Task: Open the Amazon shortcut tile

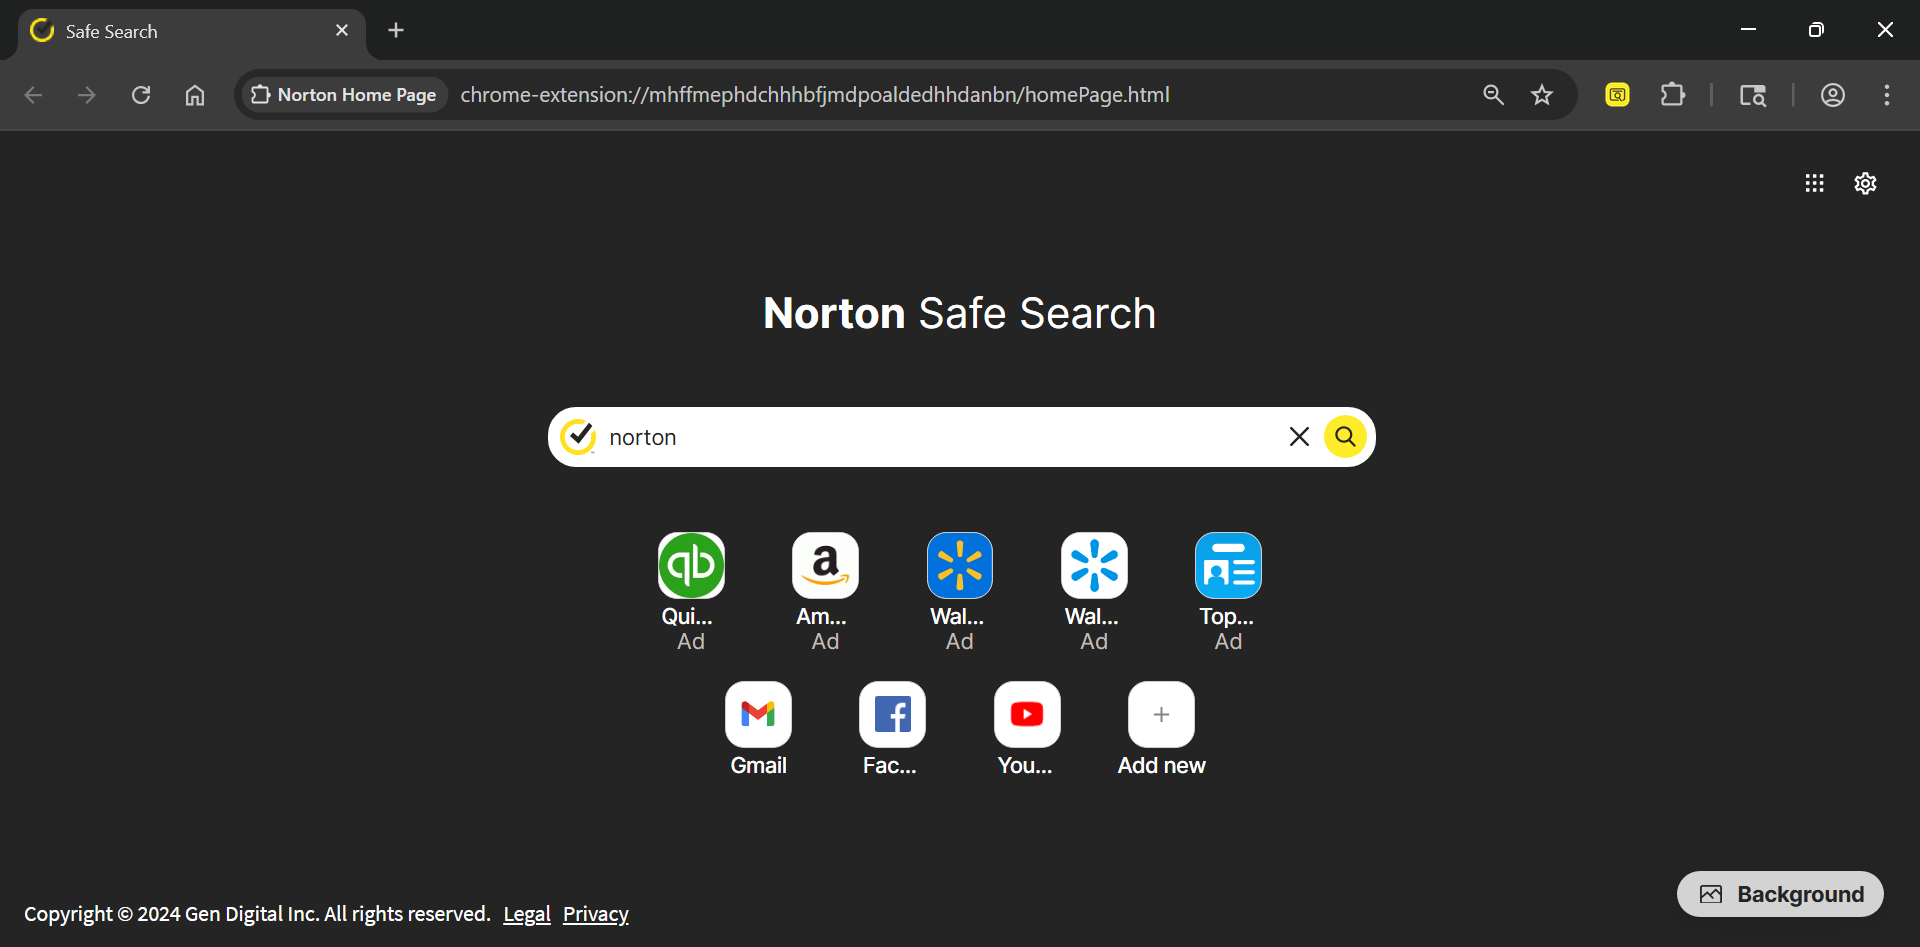Action: [825, 566]
